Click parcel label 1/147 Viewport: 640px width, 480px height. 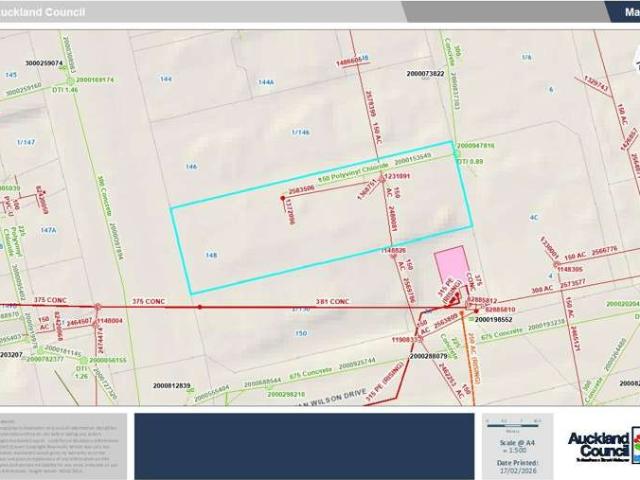[26, 142]
